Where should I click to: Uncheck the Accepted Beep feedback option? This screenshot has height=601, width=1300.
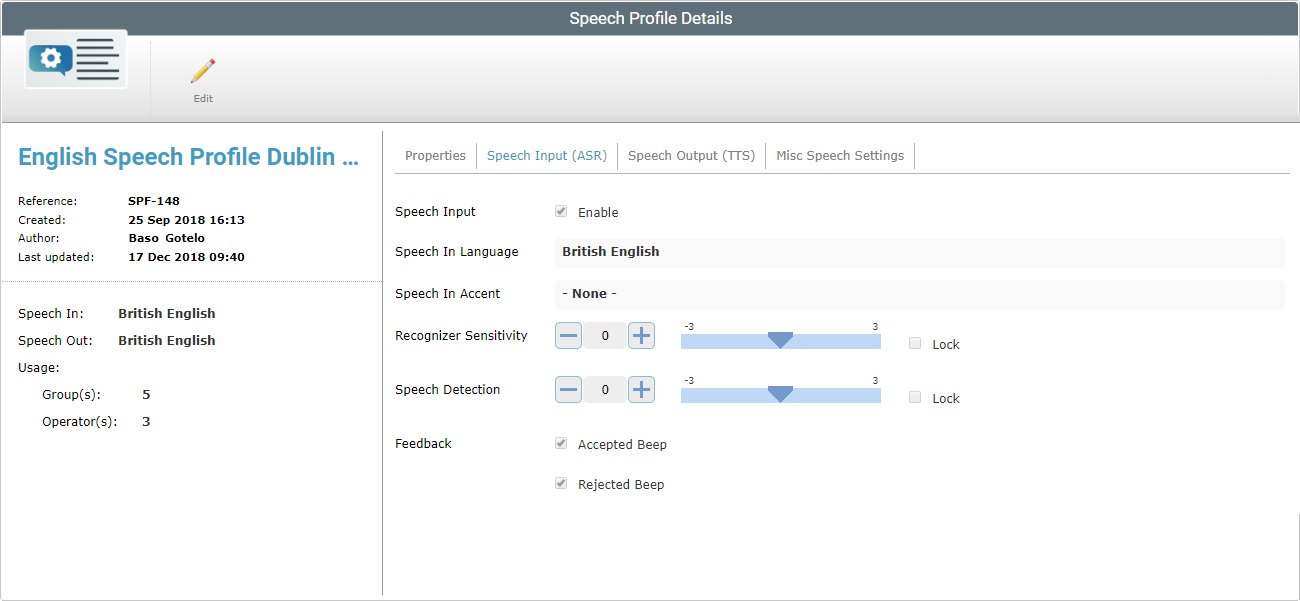(561, 443)
